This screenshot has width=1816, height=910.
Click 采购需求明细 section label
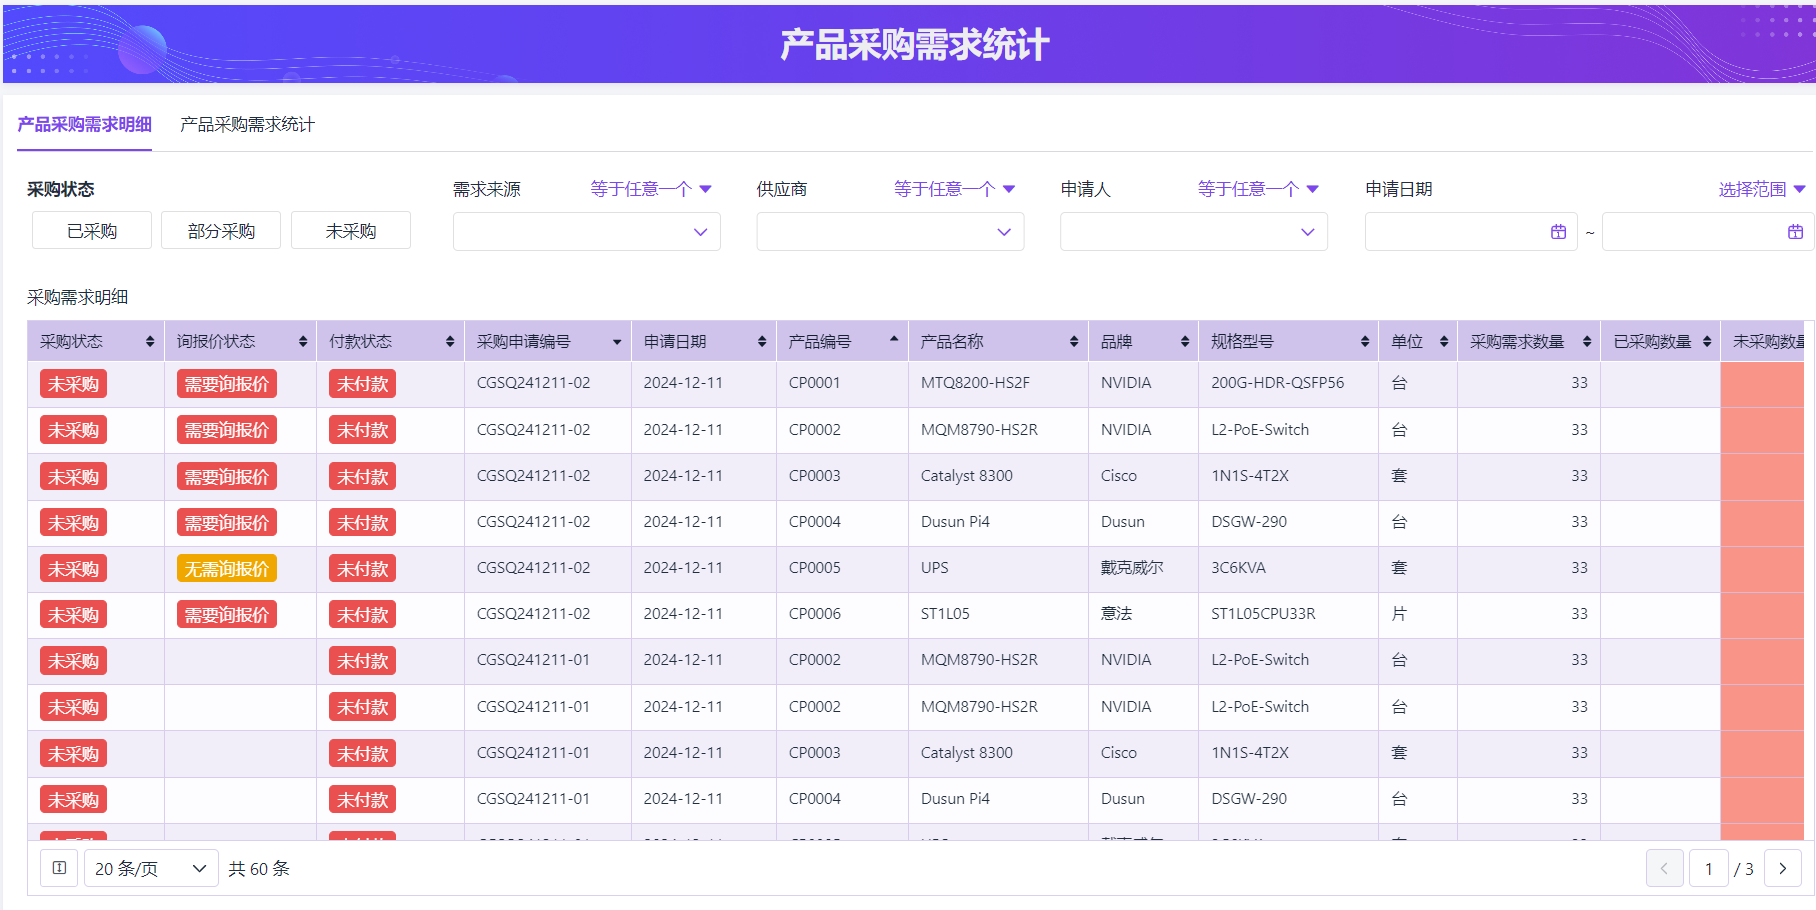pyautogui.click(x=77, y=297)
